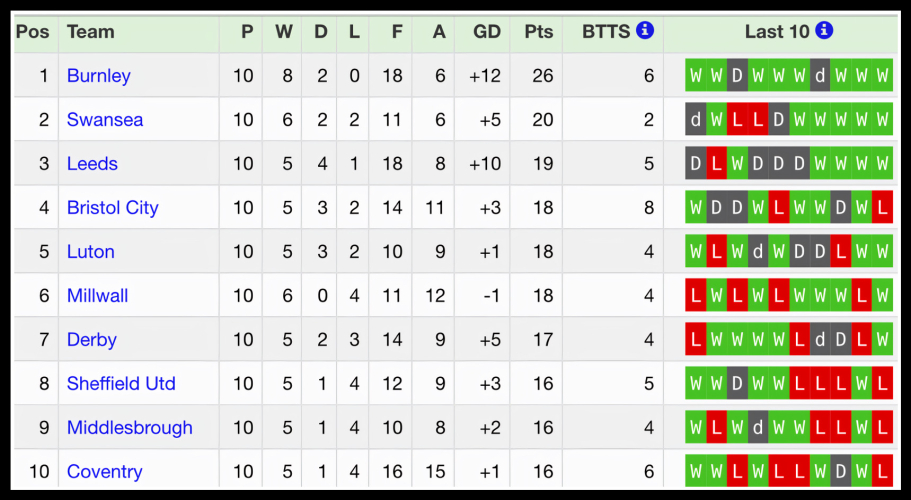Click the BTTS info icon
The height and width of the screenshot is (500, 911).
point(645,31)
